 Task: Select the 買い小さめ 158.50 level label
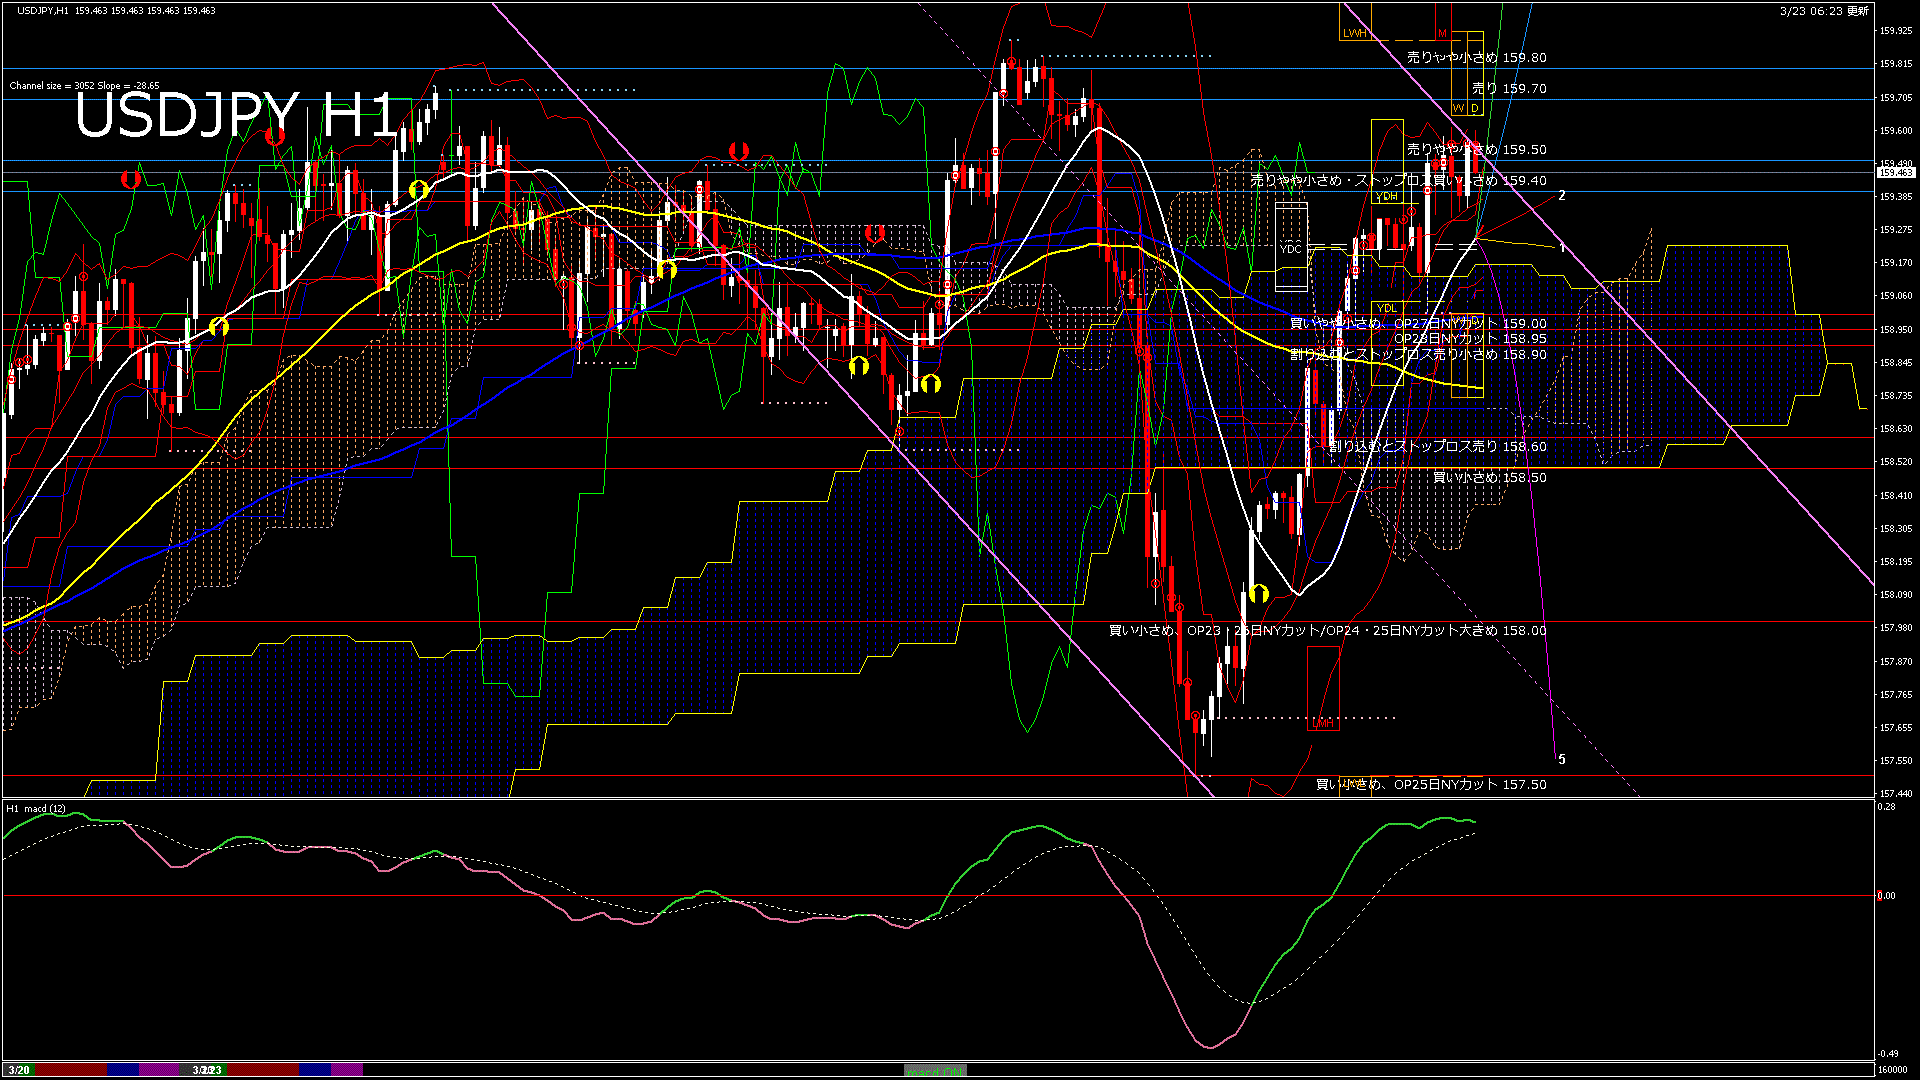pos(1489,478)
